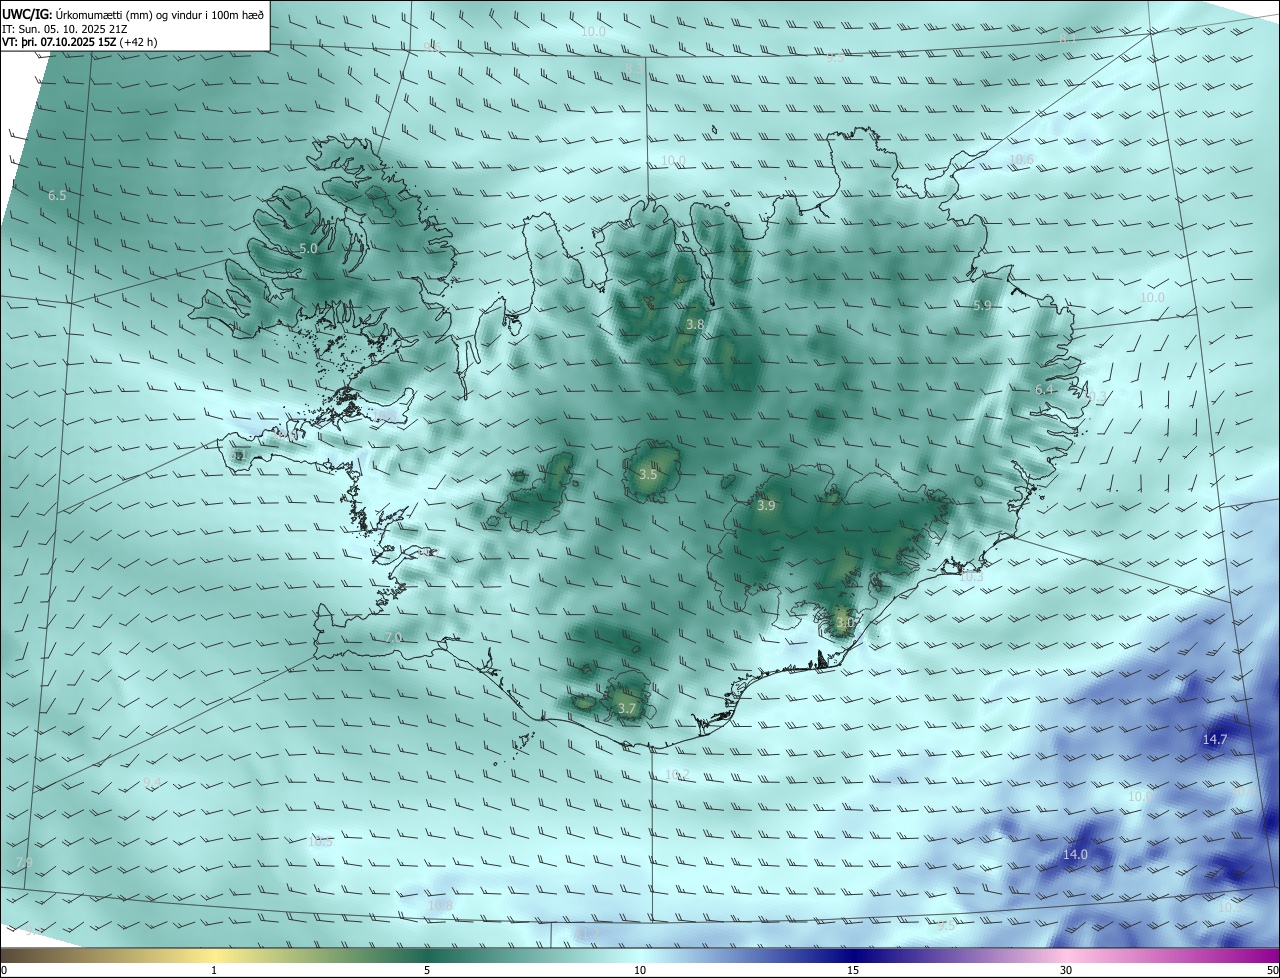1280x978 pixels.
Task: Click the colour scale tick label 30
Action: (x=1066, y=970)
